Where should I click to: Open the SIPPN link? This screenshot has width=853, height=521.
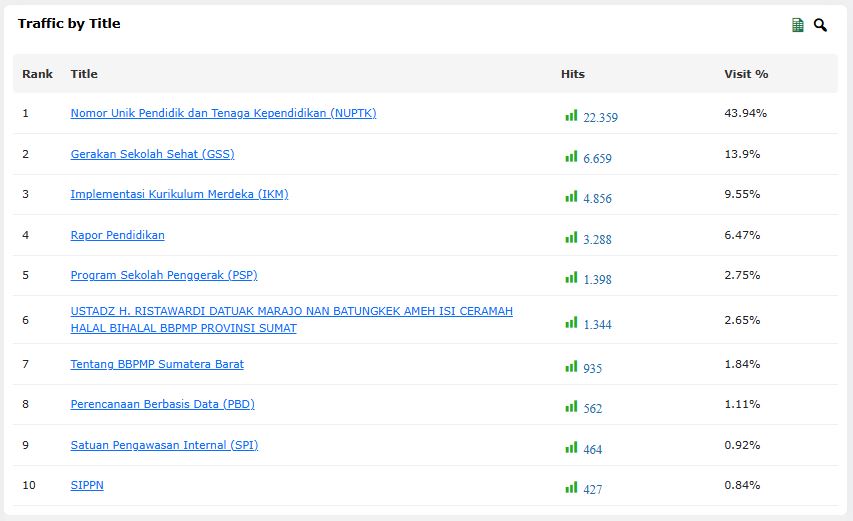[87, 485]
